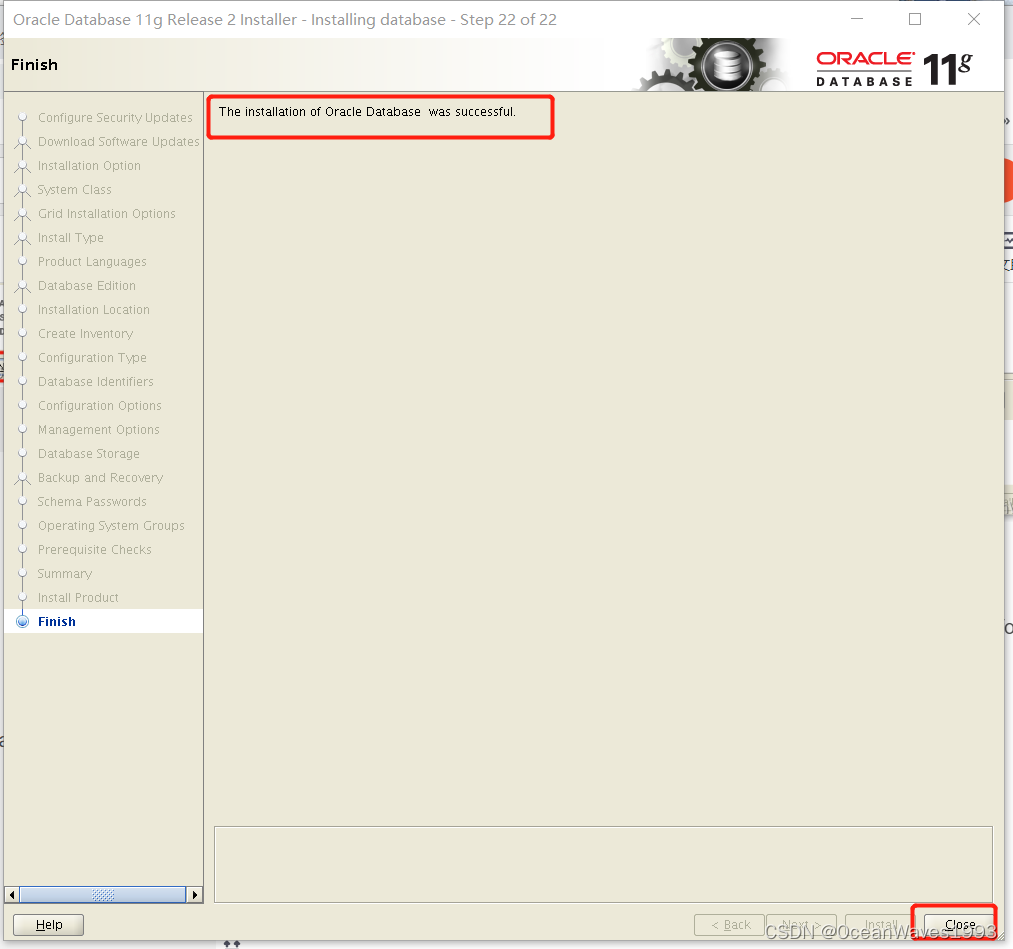This screenshot has height=949, width=1013.
Task: Click the Close button
Action: (958, 925)
